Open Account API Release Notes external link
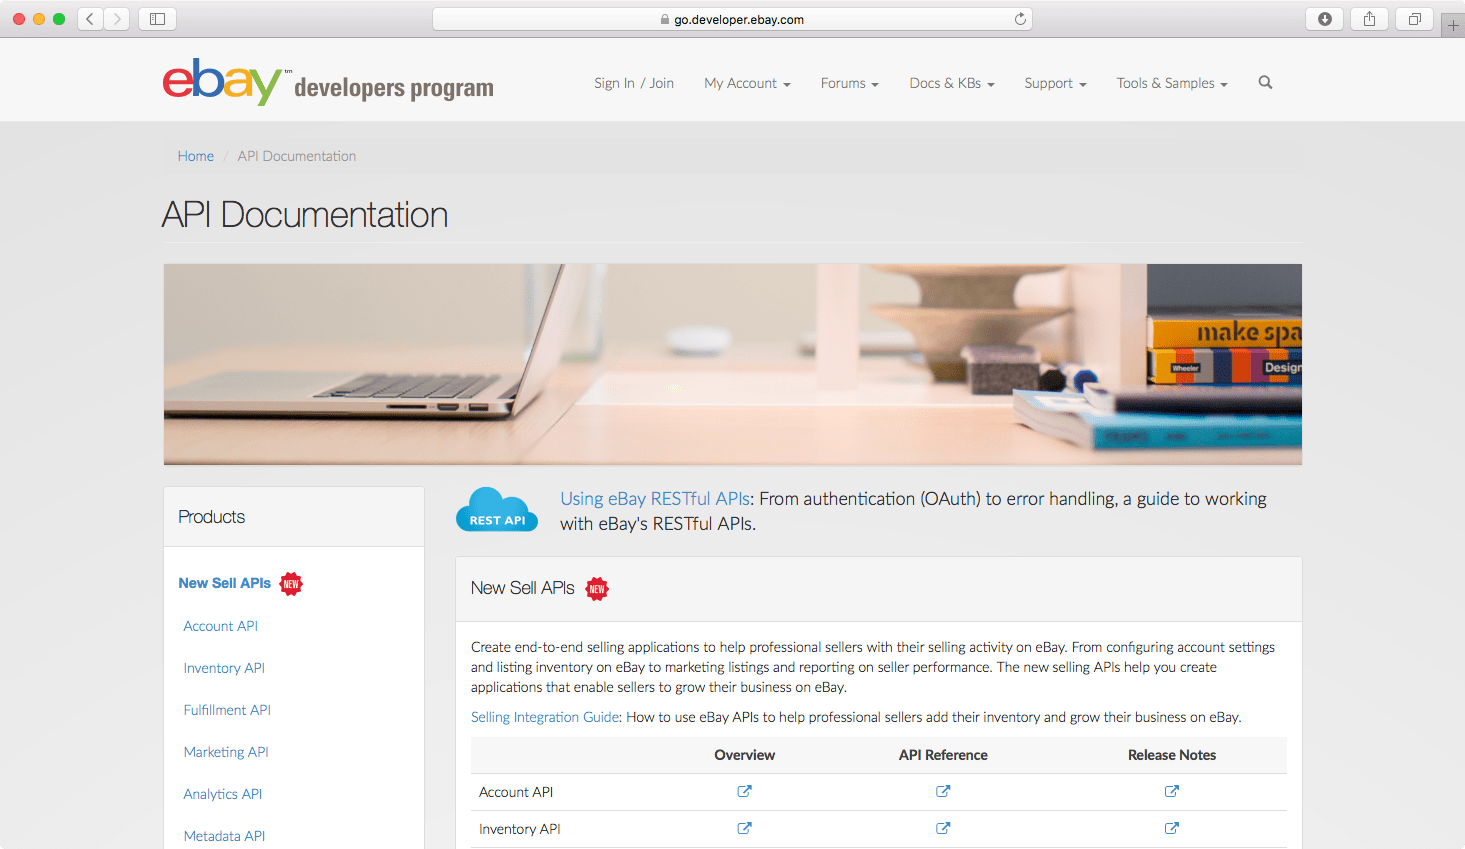The image size is (1465, 849). click(x=1171, y=791)
